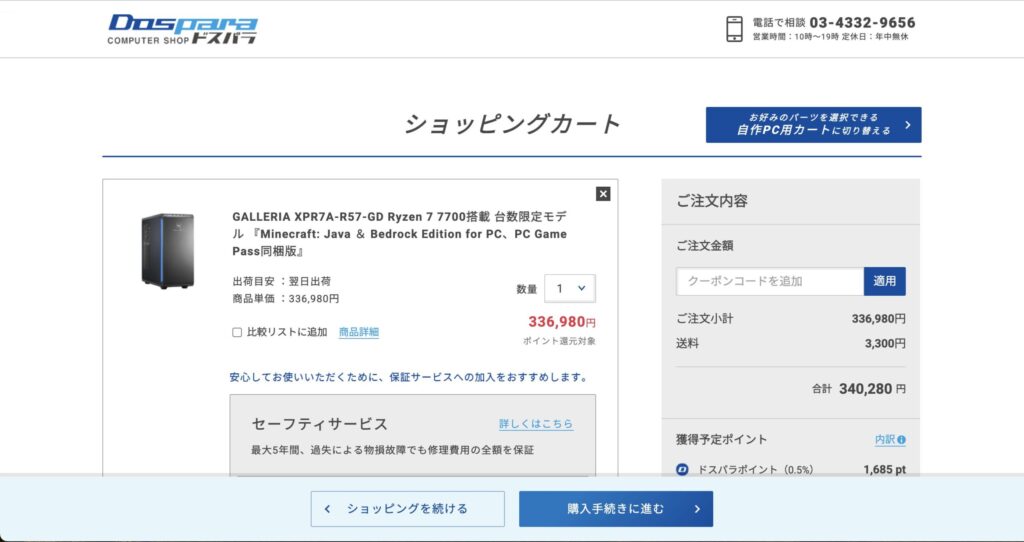1024x542 pixels.
Task: Click the GALLERIA XPR7A-R57-GD product title
Action: 399,233
